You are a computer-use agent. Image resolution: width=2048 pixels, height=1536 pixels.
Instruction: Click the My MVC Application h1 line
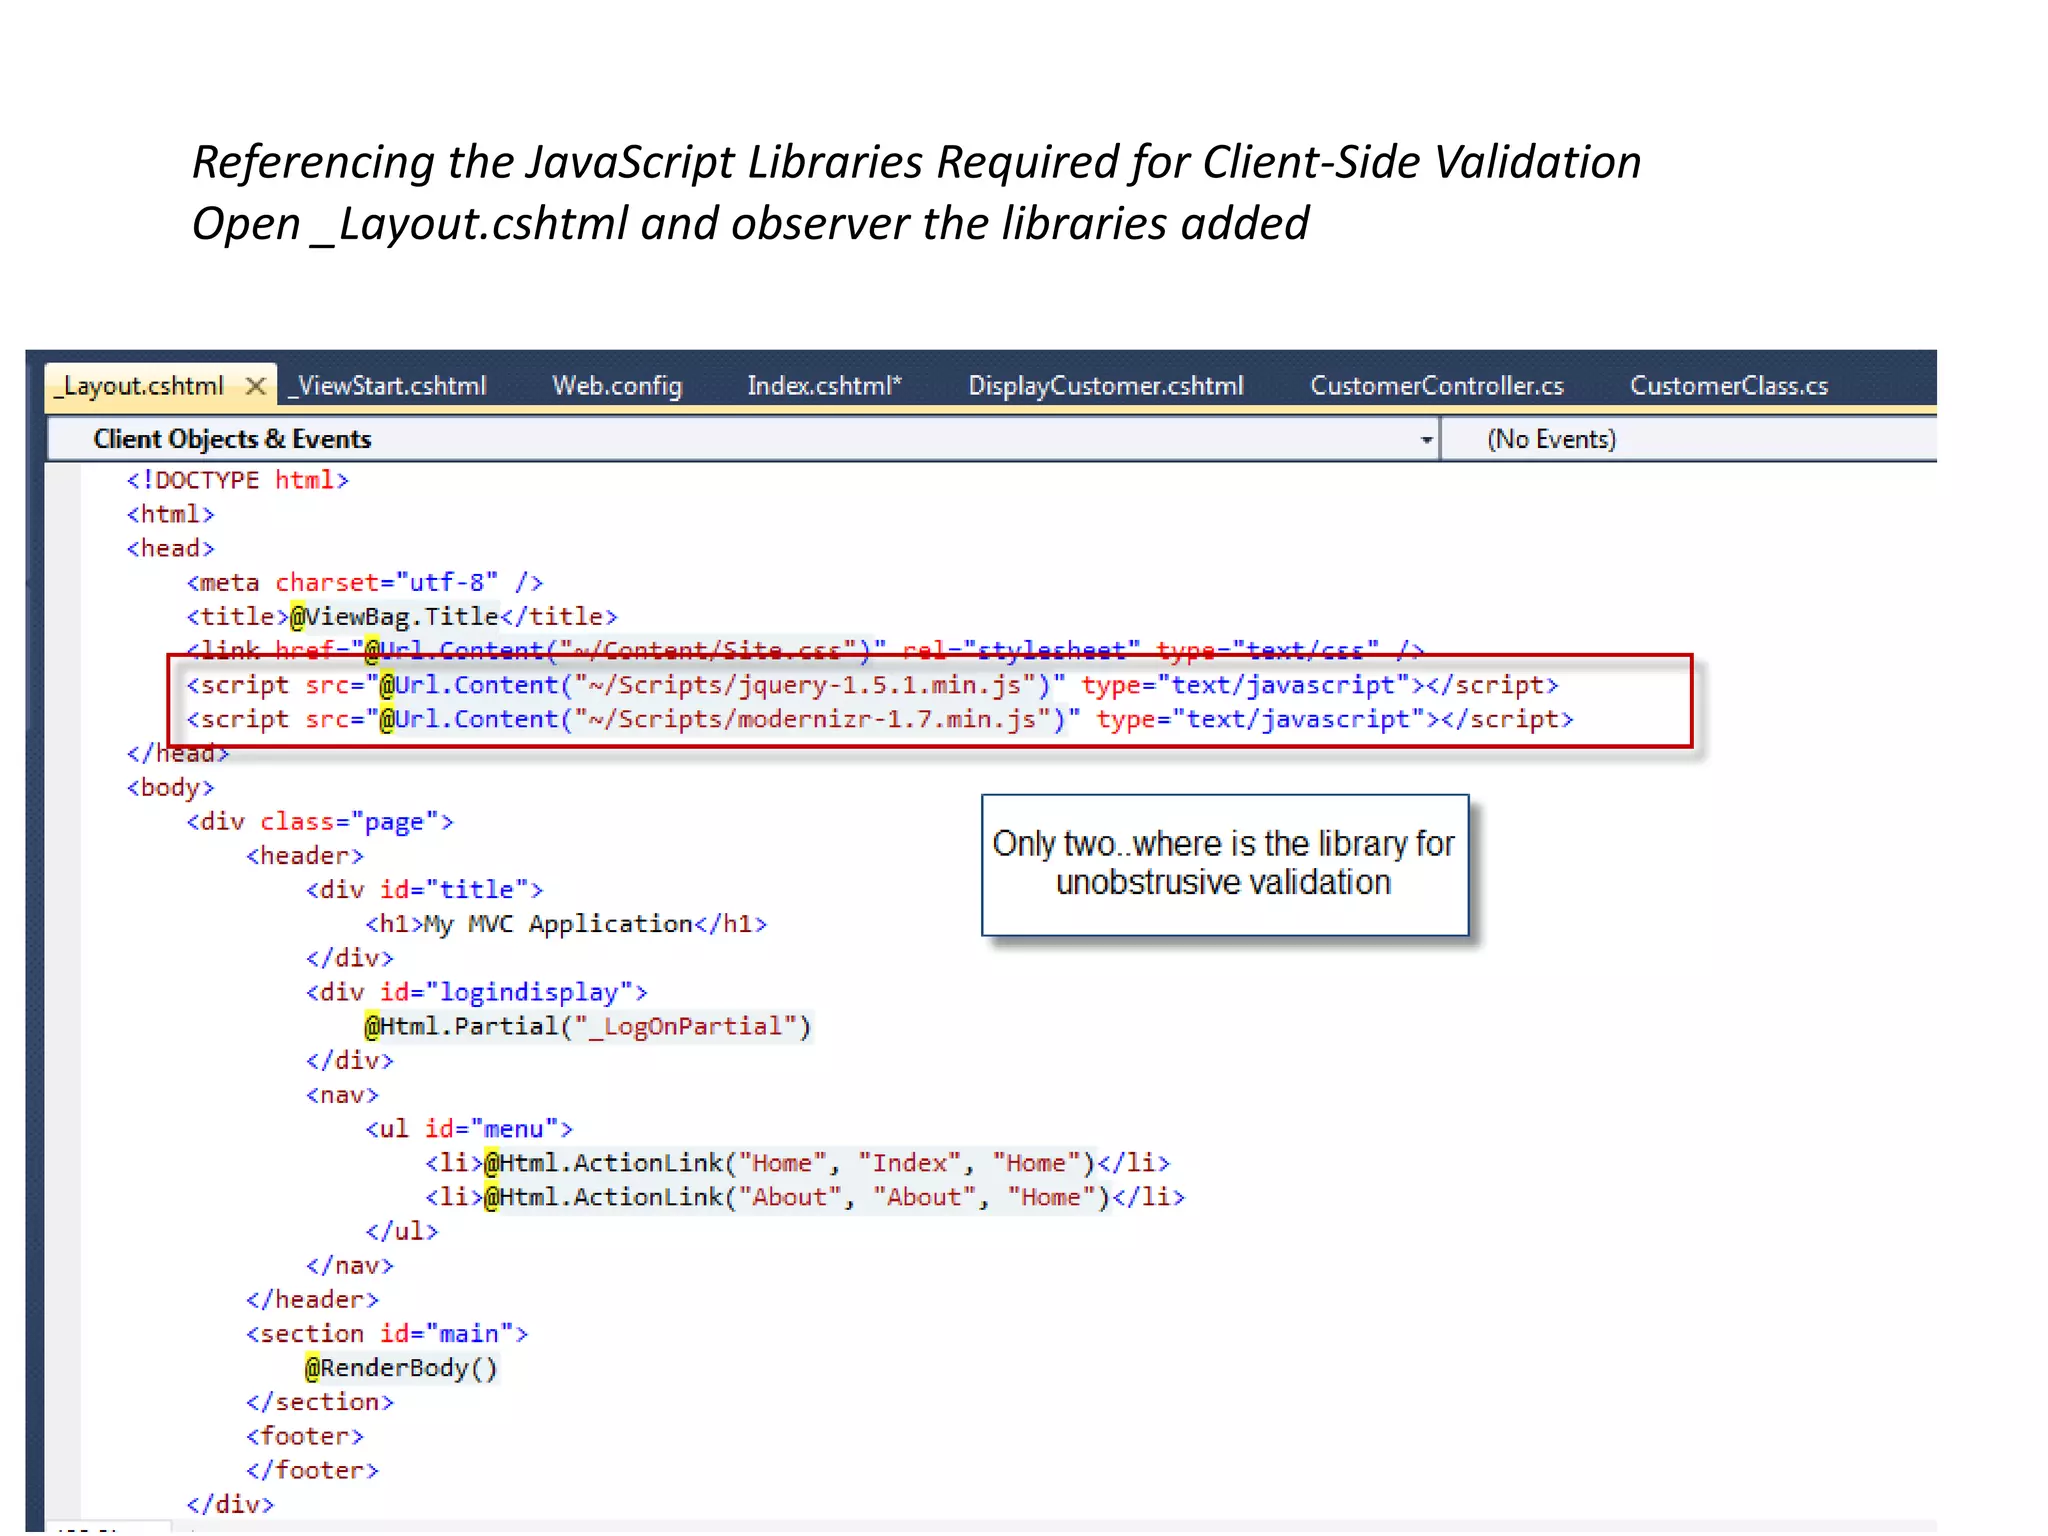click(x=566, y=924)
